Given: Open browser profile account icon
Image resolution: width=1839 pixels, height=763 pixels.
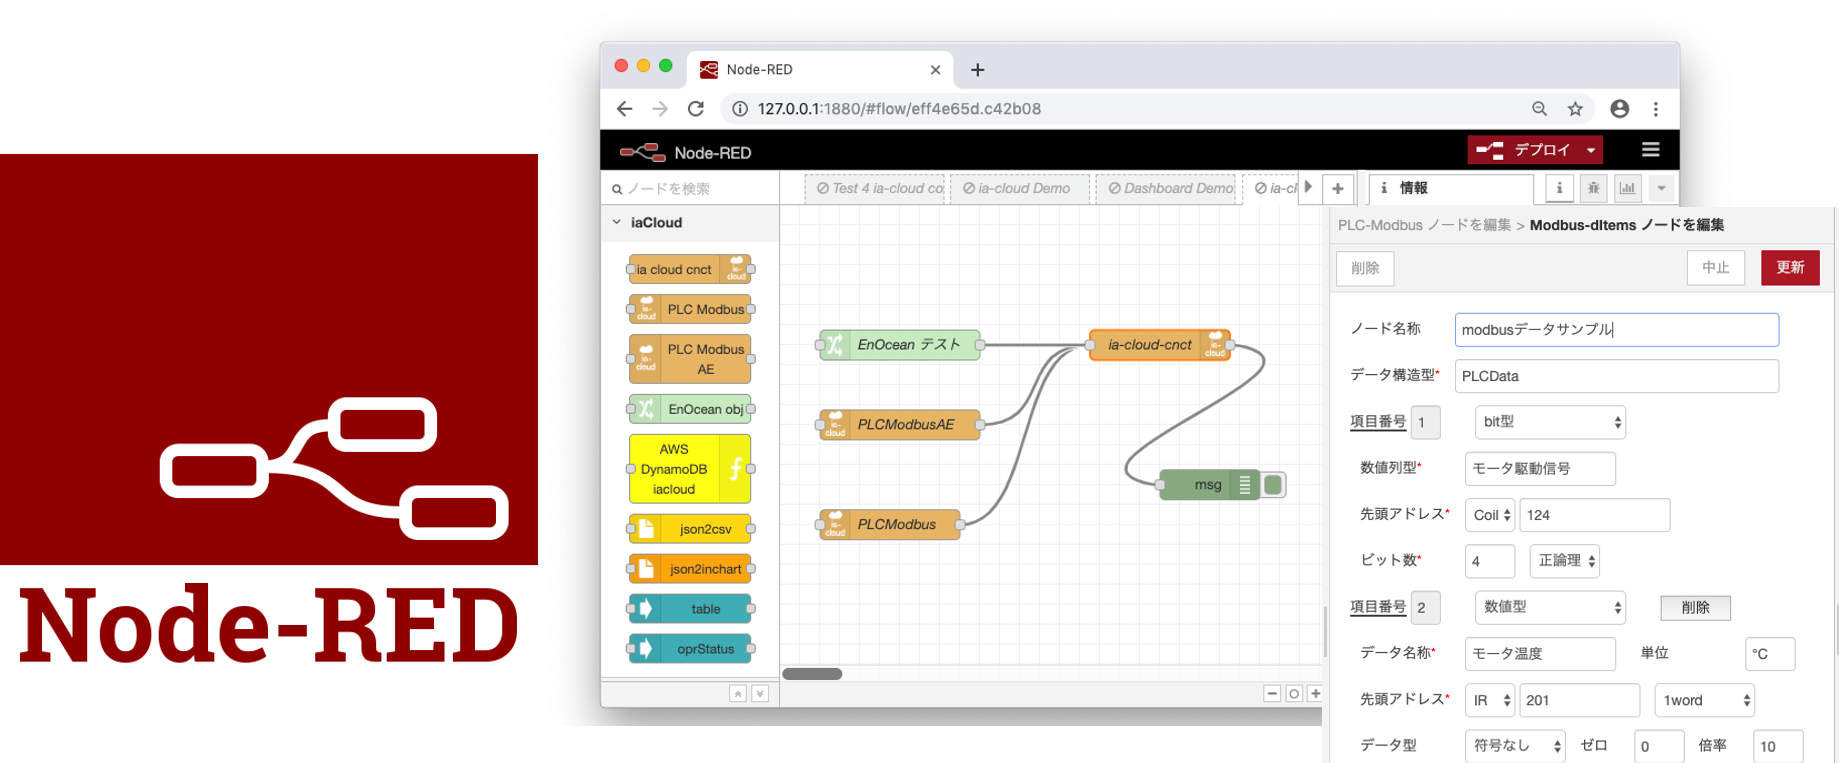Looking at the screenshot, I should click(1620, 109).
